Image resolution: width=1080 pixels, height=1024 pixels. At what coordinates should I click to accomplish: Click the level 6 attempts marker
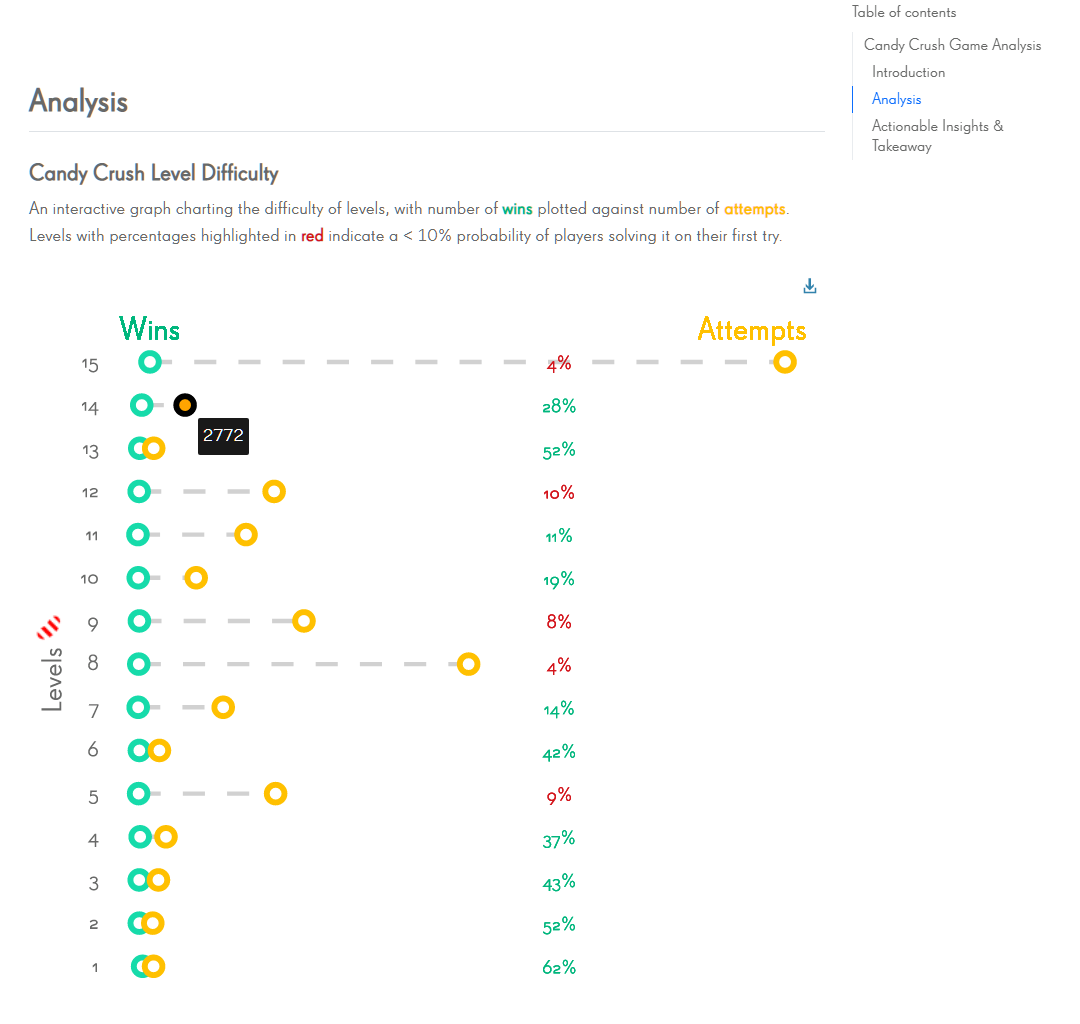point(159,751)
